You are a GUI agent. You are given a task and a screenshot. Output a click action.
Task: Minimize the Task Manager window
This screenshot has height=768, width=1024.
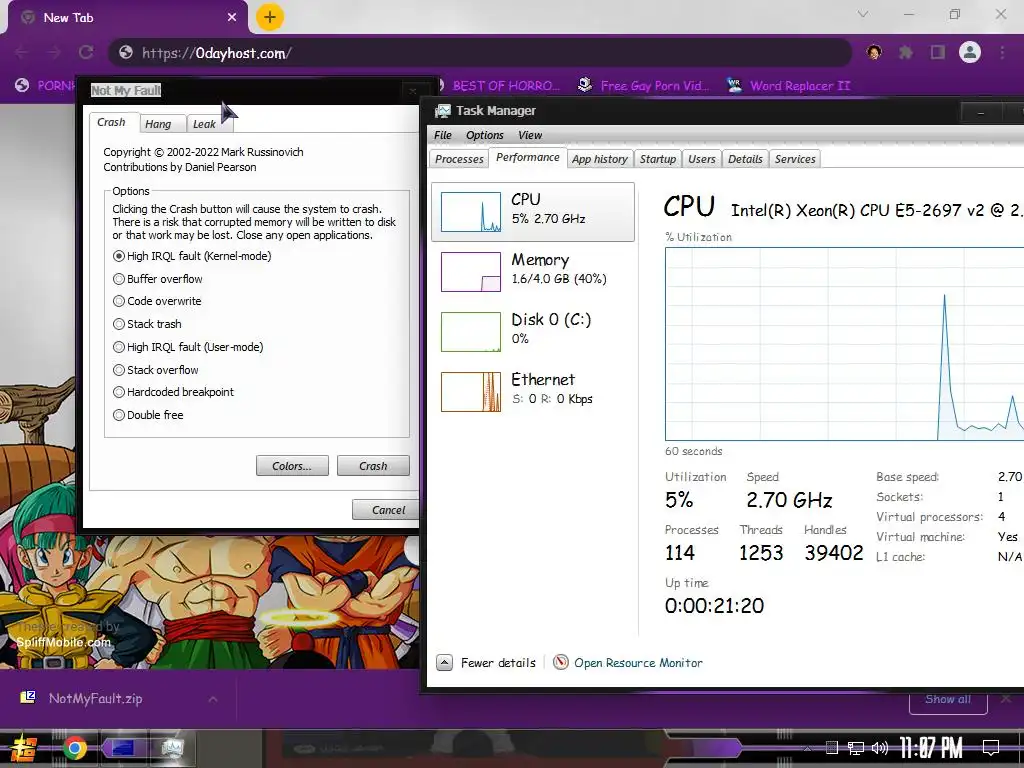980,112
